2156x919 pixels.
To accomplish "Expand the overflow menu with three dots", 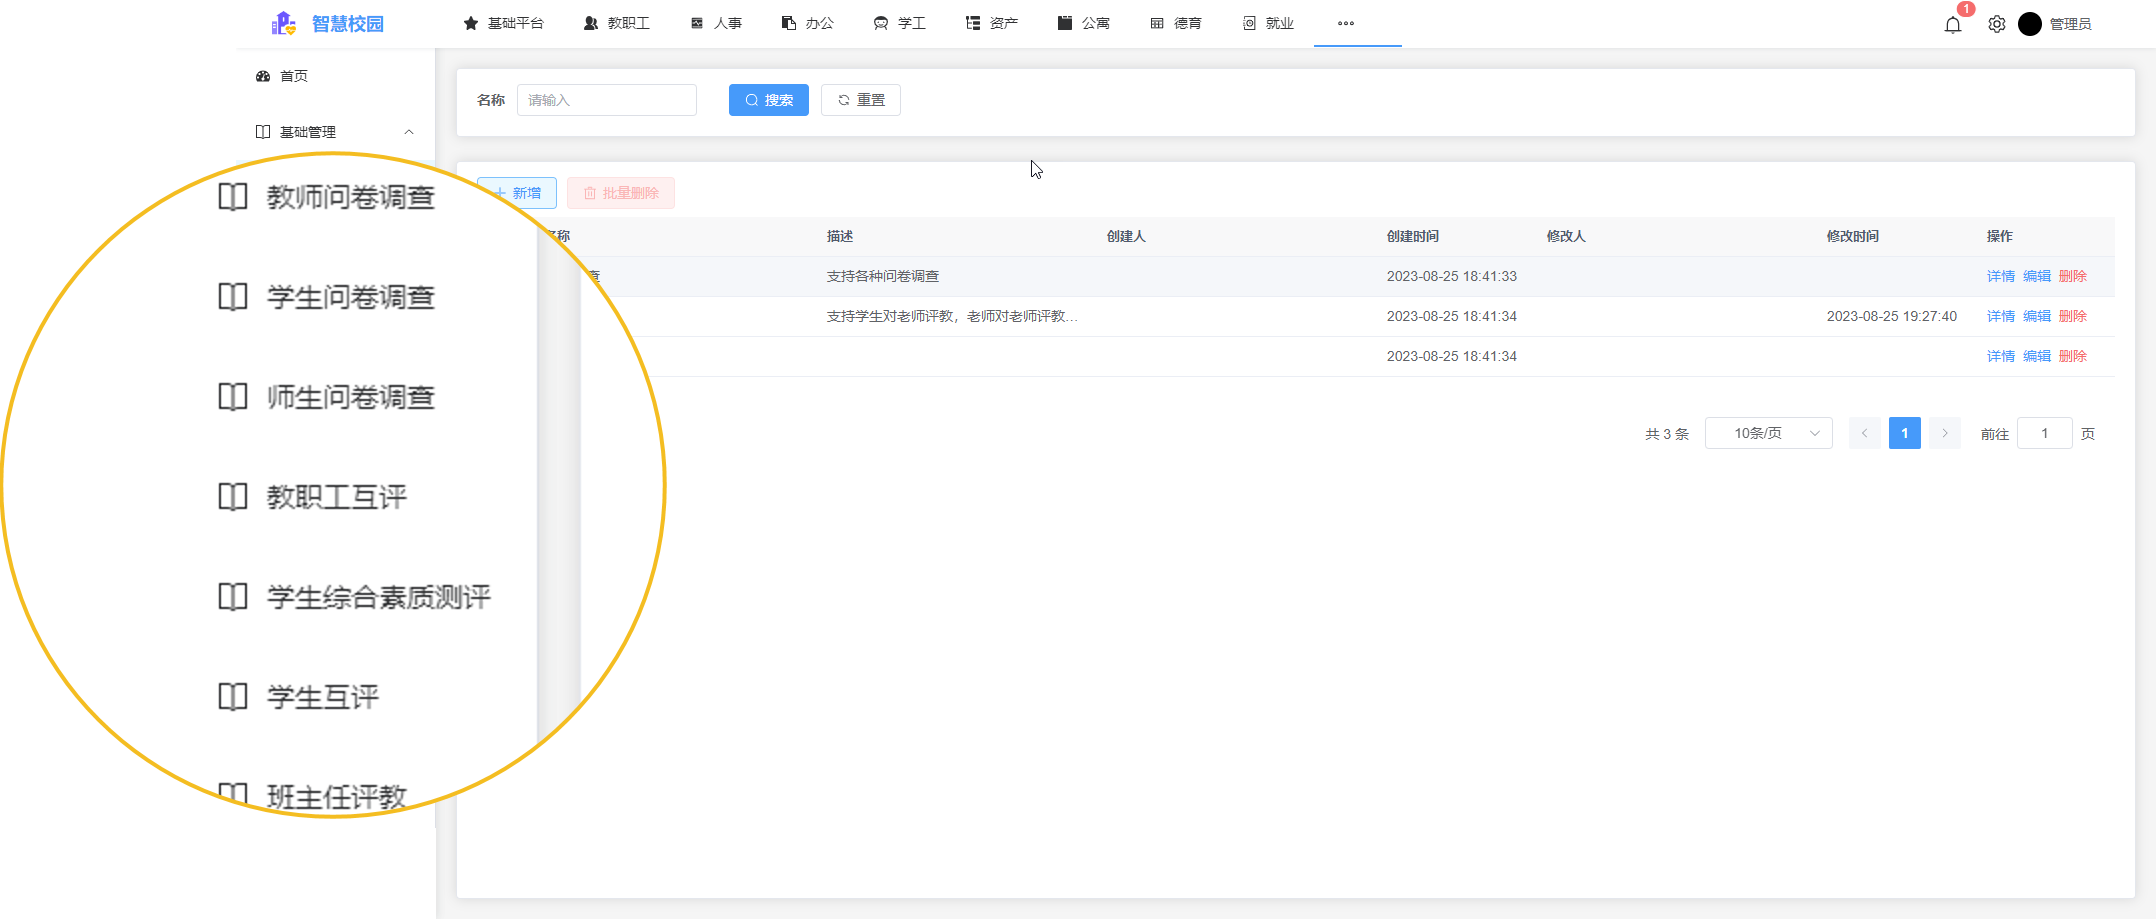I will pyautogui.click(x=1345, y=23).
